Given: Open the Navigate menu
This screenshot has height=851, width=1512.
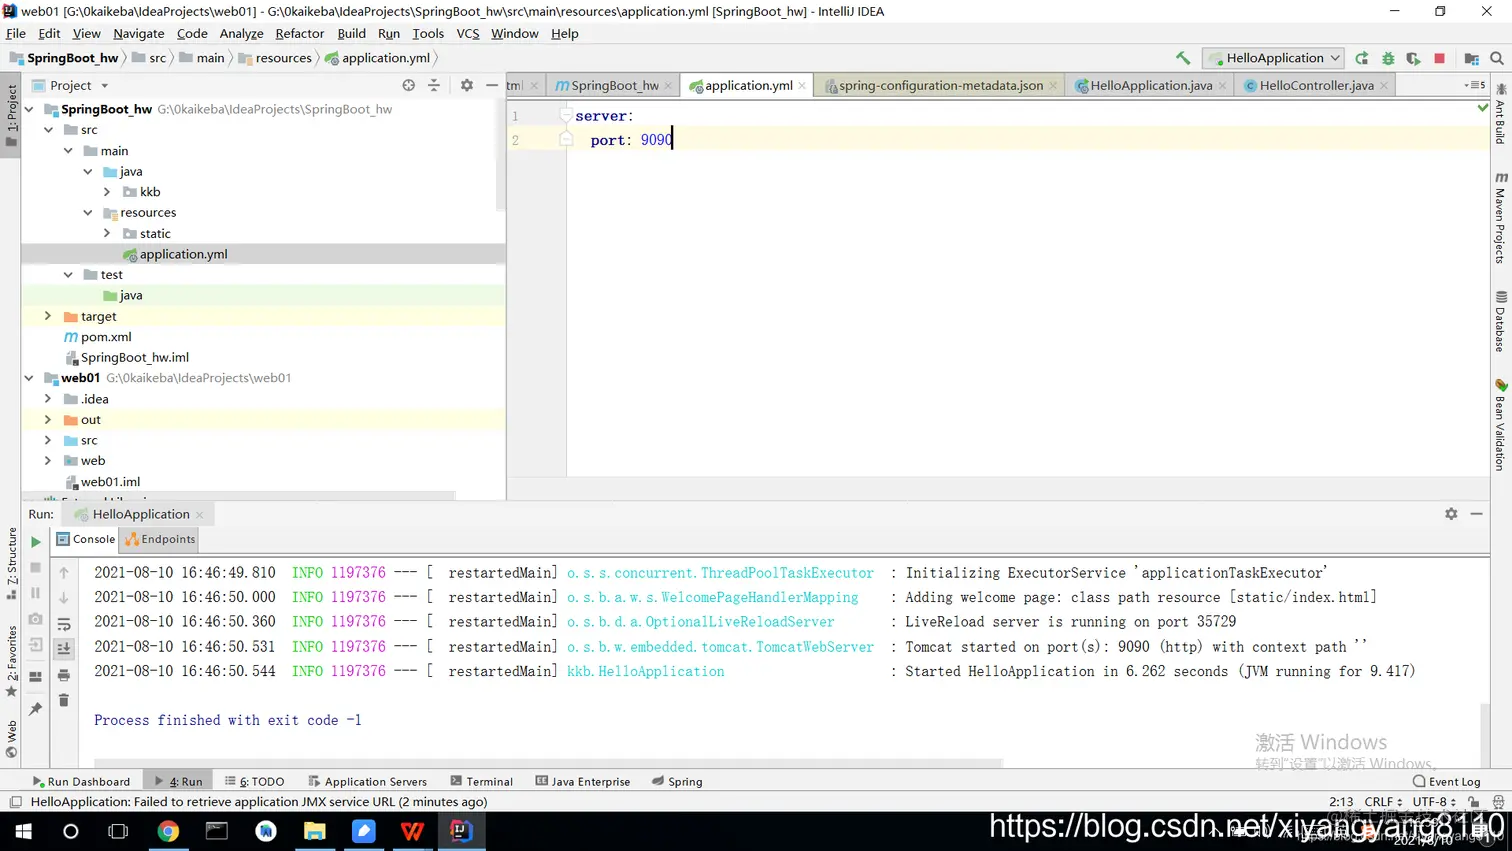Looking at the screenshot, I should (x=138, y=33).
